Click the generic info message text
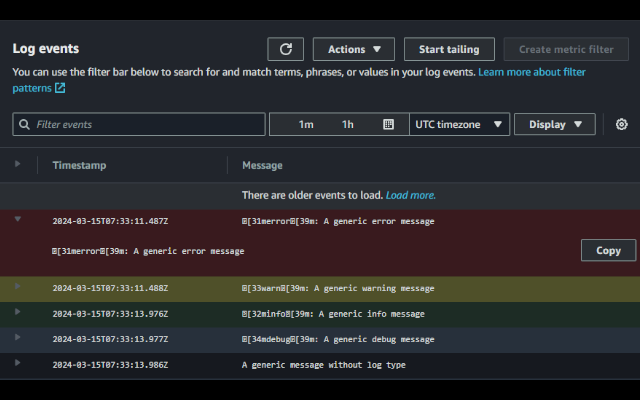The height and width of the screenshot is (400, 640). click(x=333, y=314)
